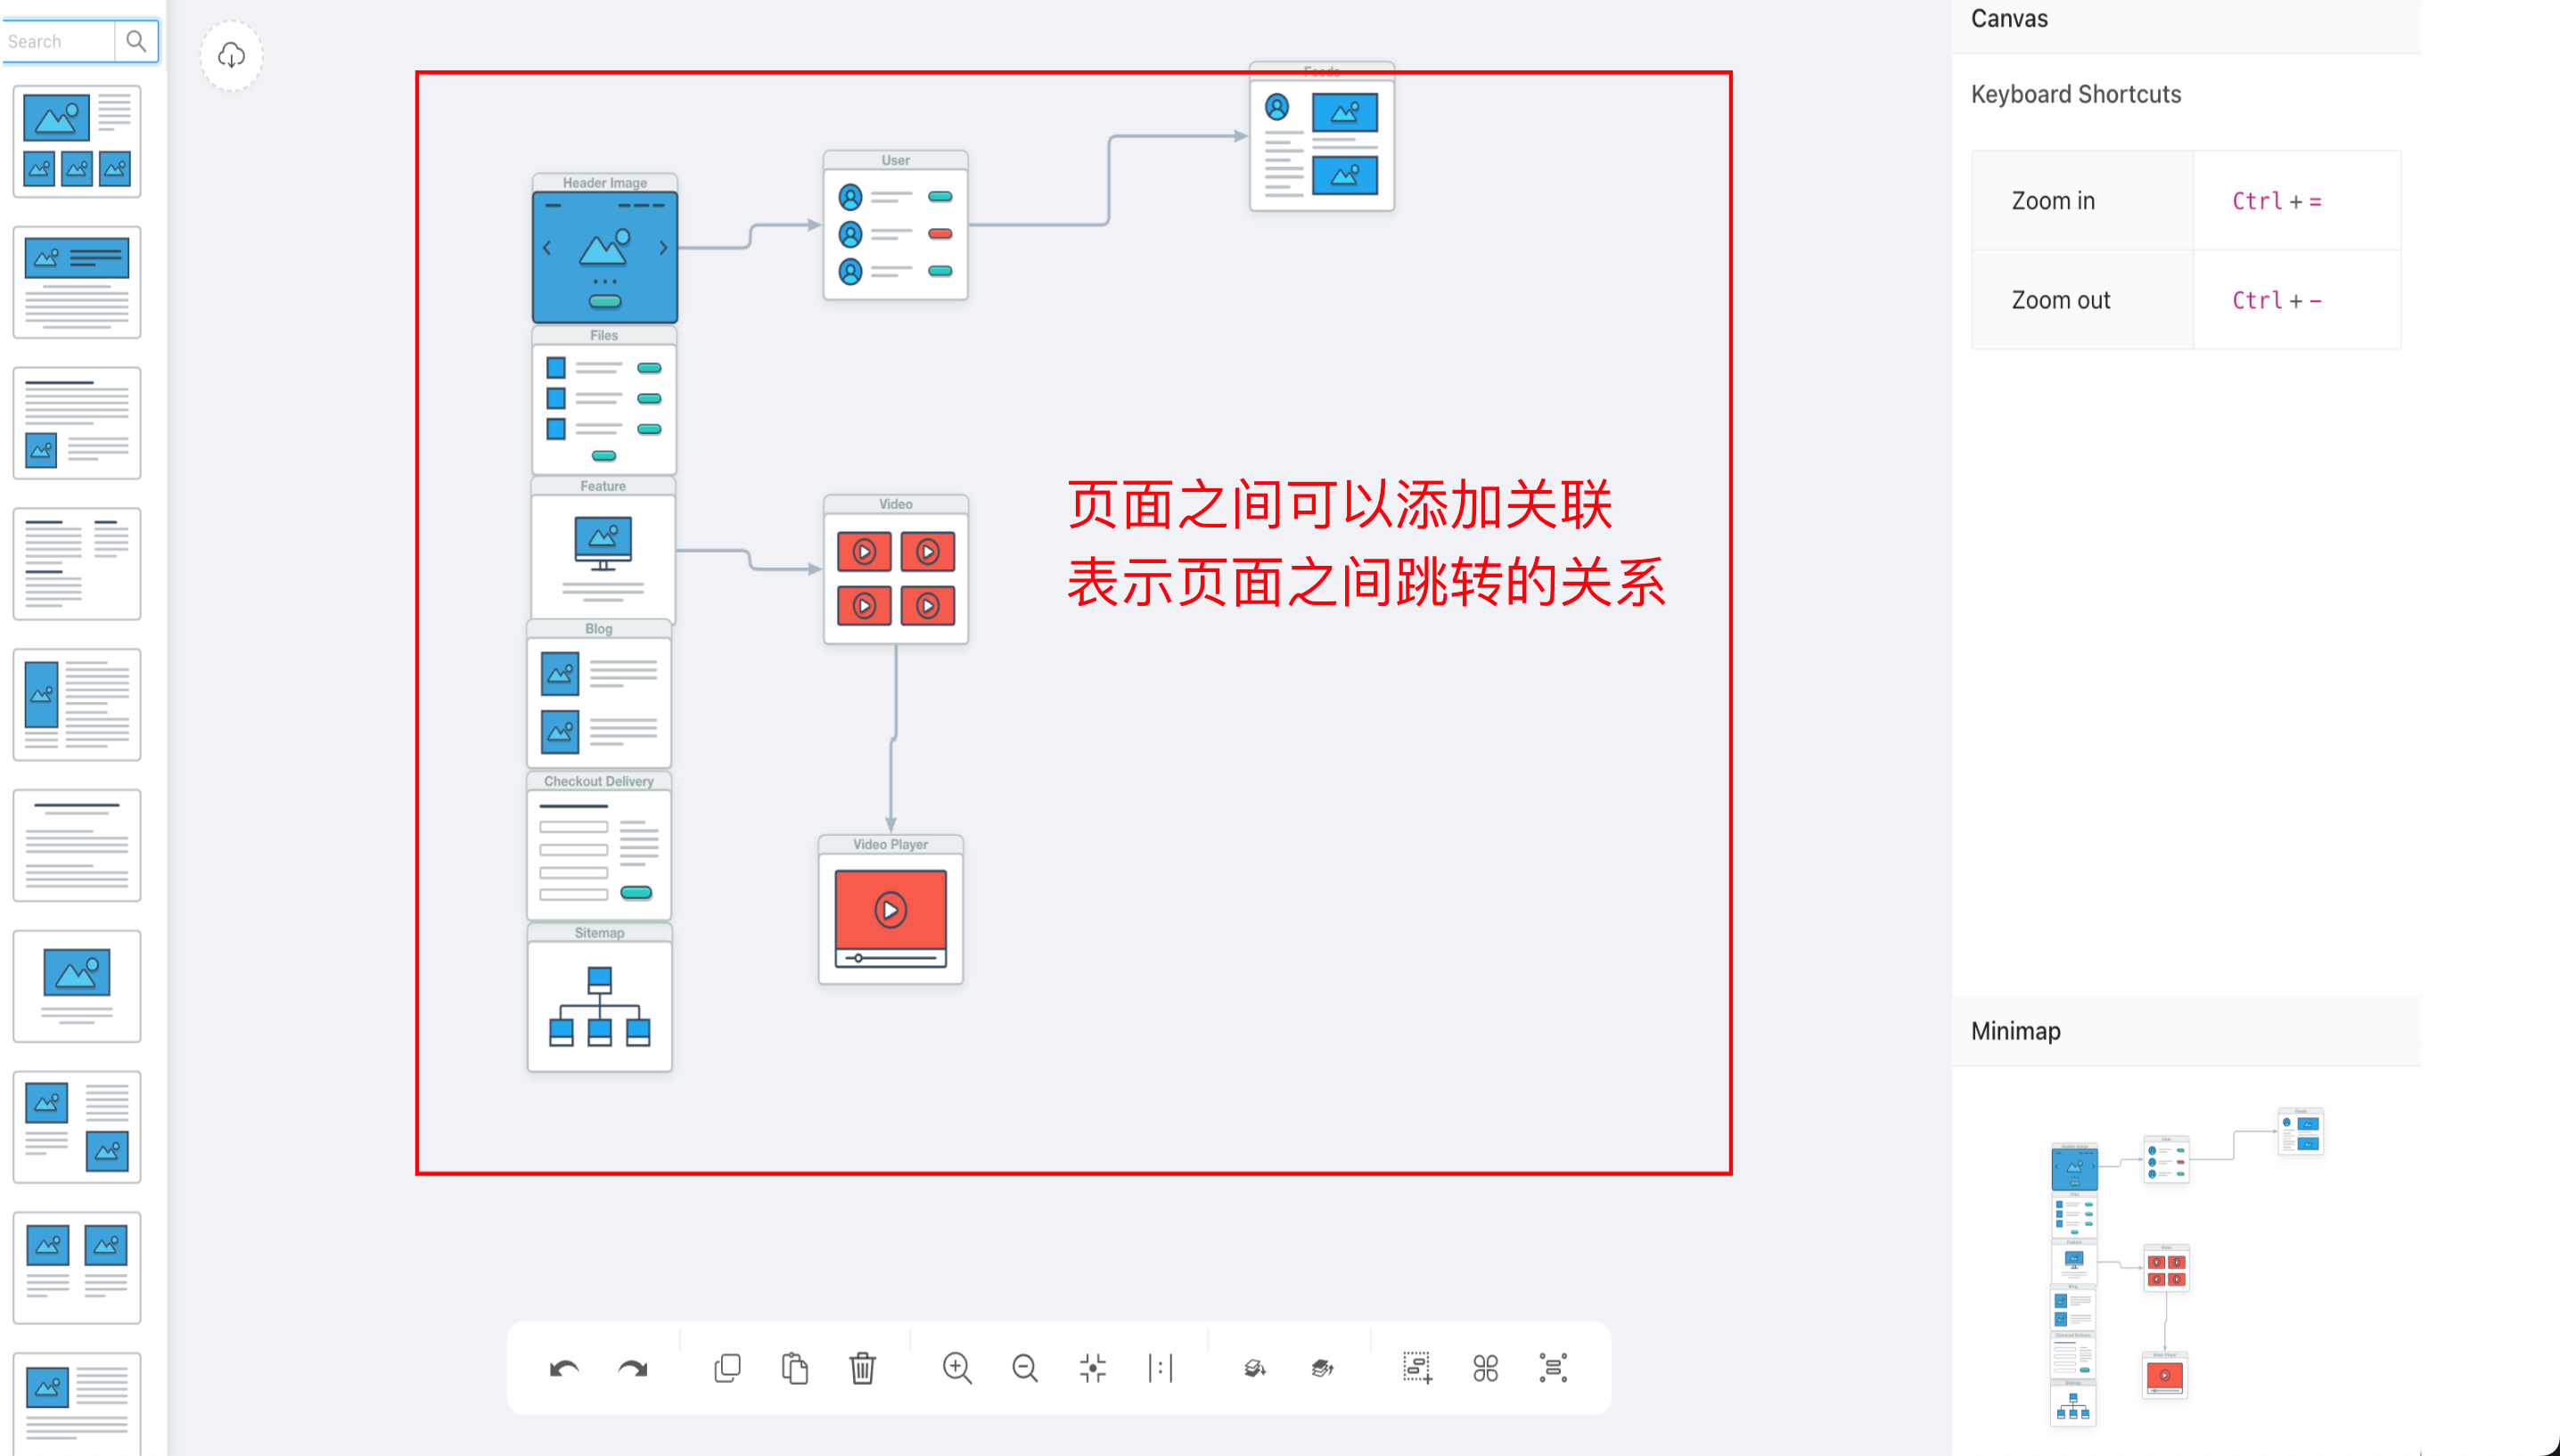Zoom out using the magnifier minus icon

(x=1025, y=1368)
